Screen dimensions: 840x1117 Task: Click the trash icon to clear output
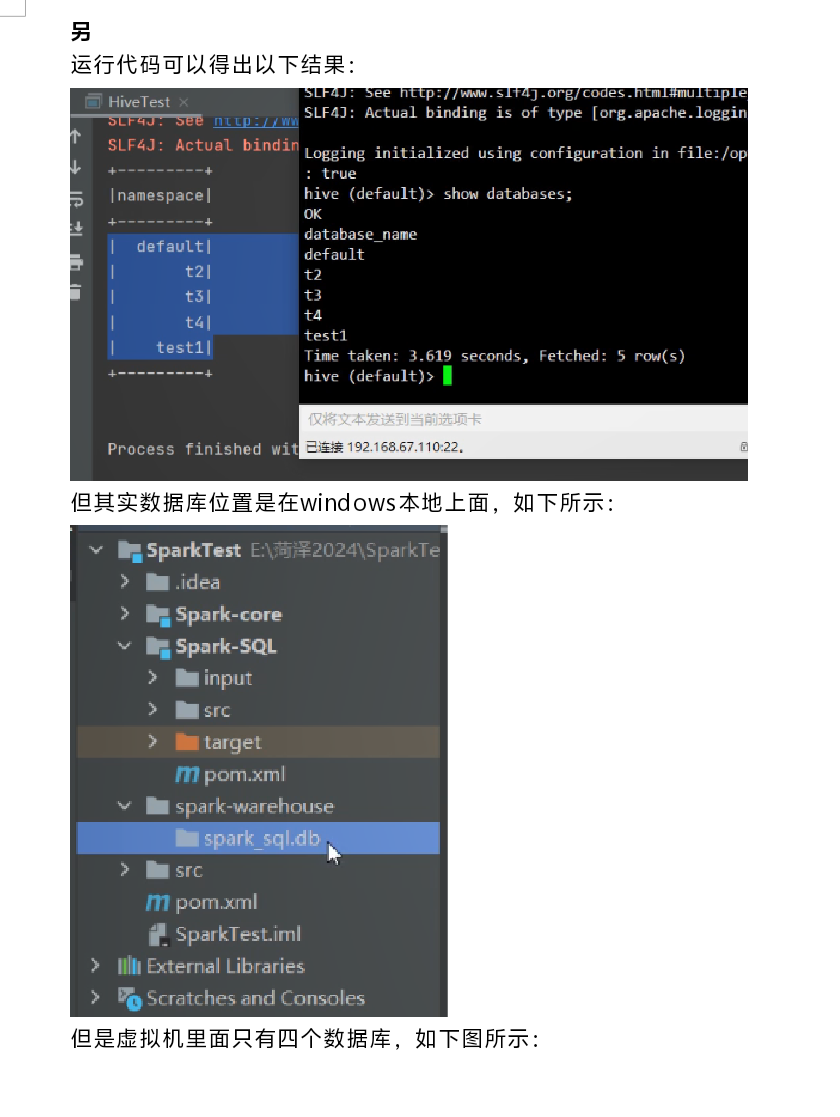pyautogui.click(x=76, y=292)
